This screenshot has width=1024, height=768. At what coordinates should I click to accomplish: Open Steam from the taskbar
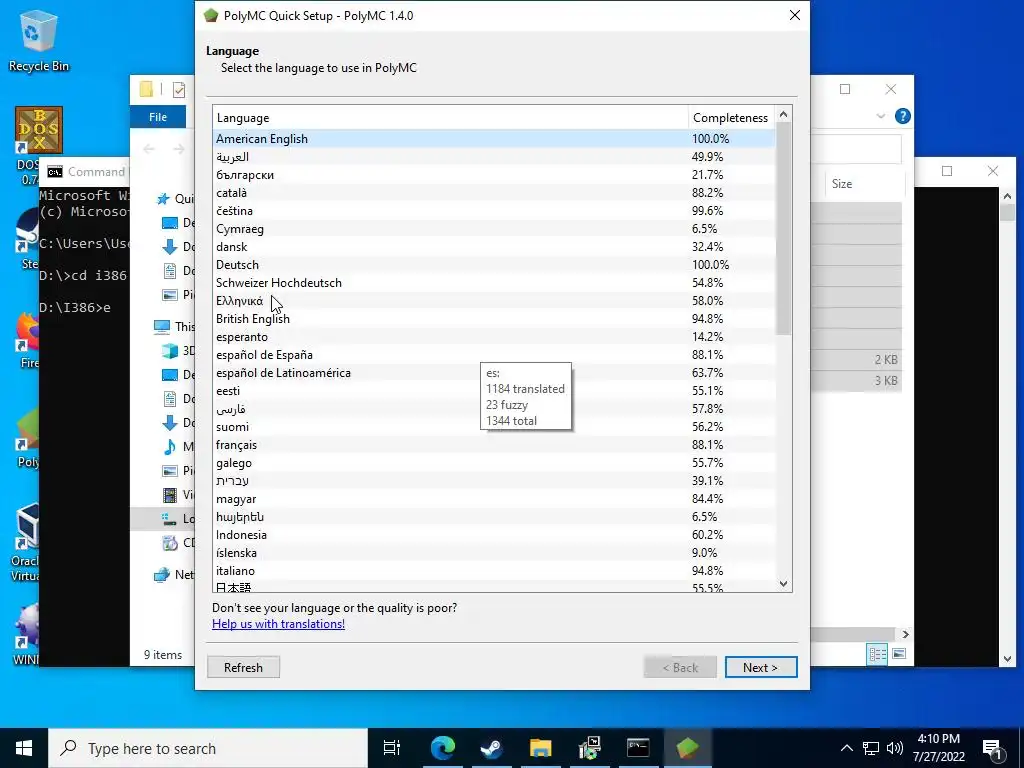coord(491,748)
